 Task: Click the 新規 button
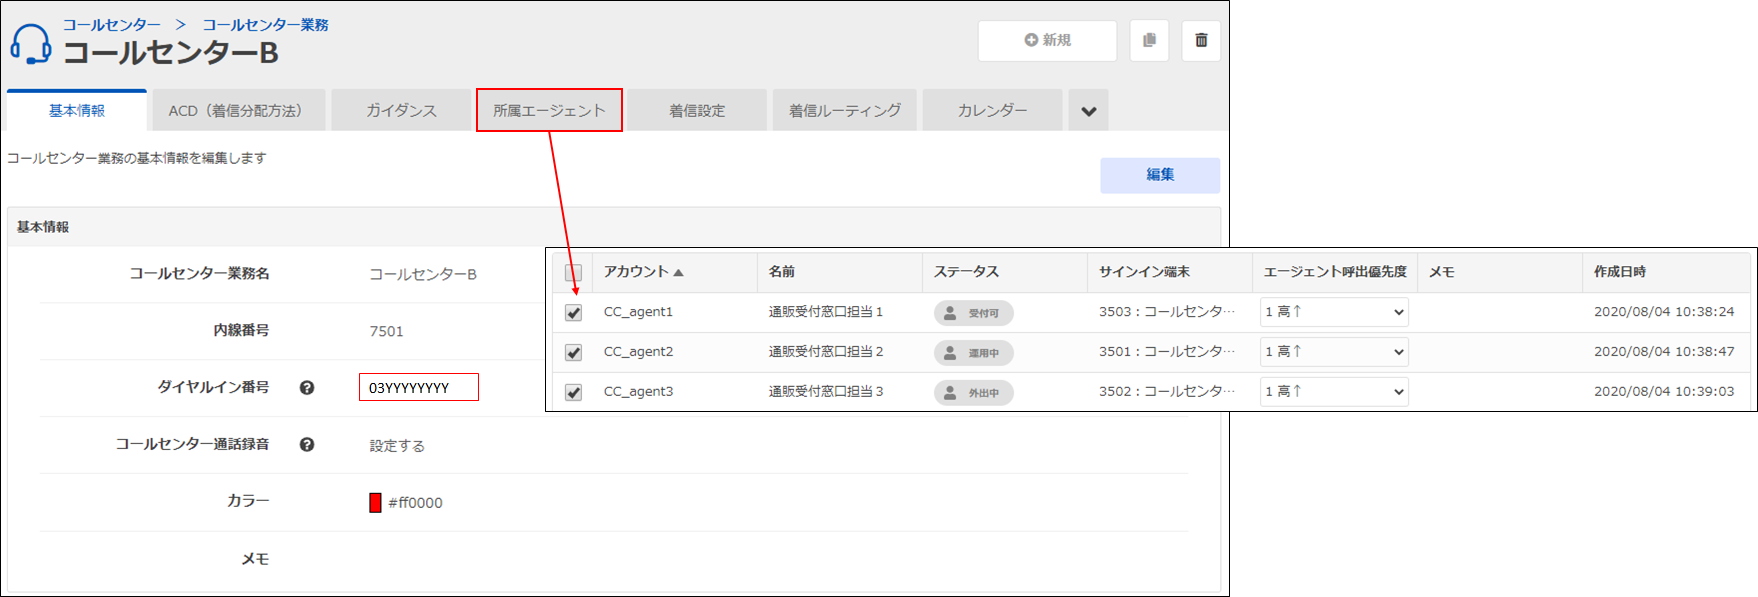(x=1047, y=41)
